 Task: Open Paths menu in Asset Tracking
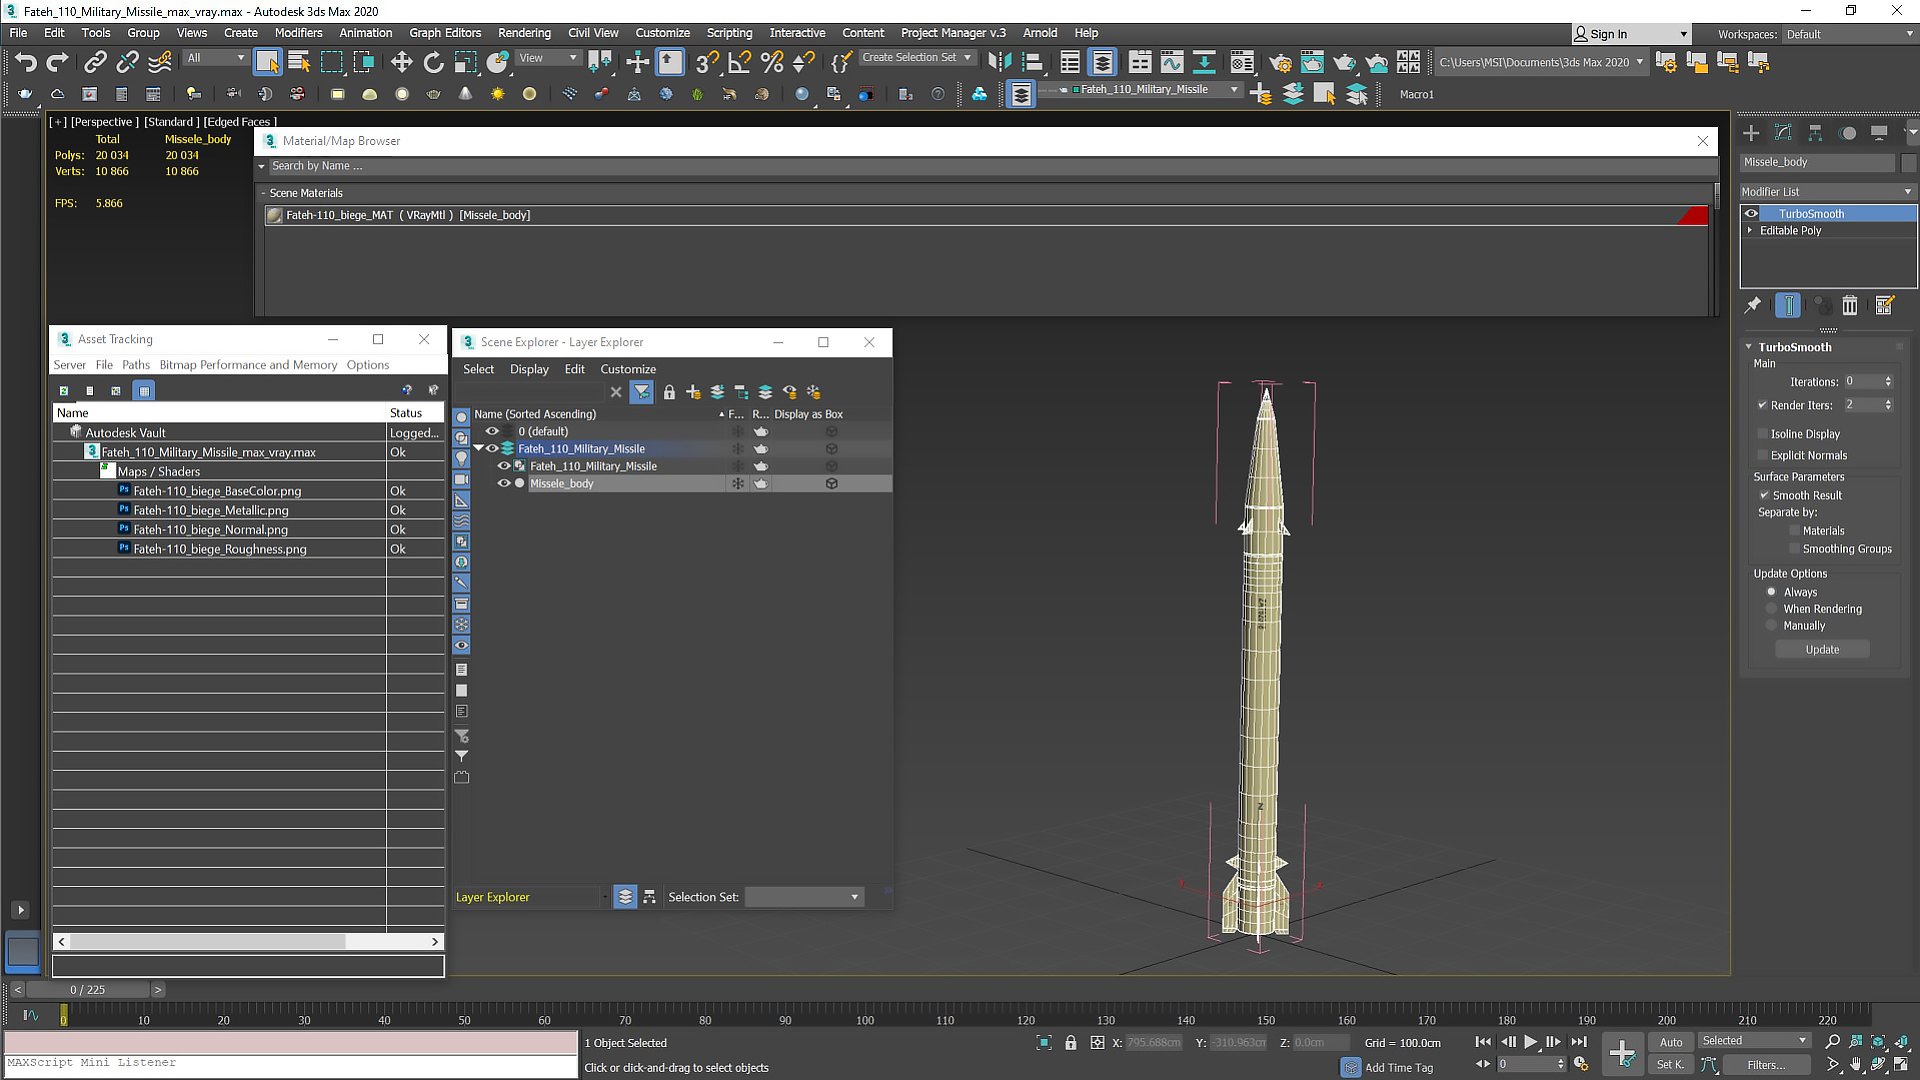[x=136, y=365]
